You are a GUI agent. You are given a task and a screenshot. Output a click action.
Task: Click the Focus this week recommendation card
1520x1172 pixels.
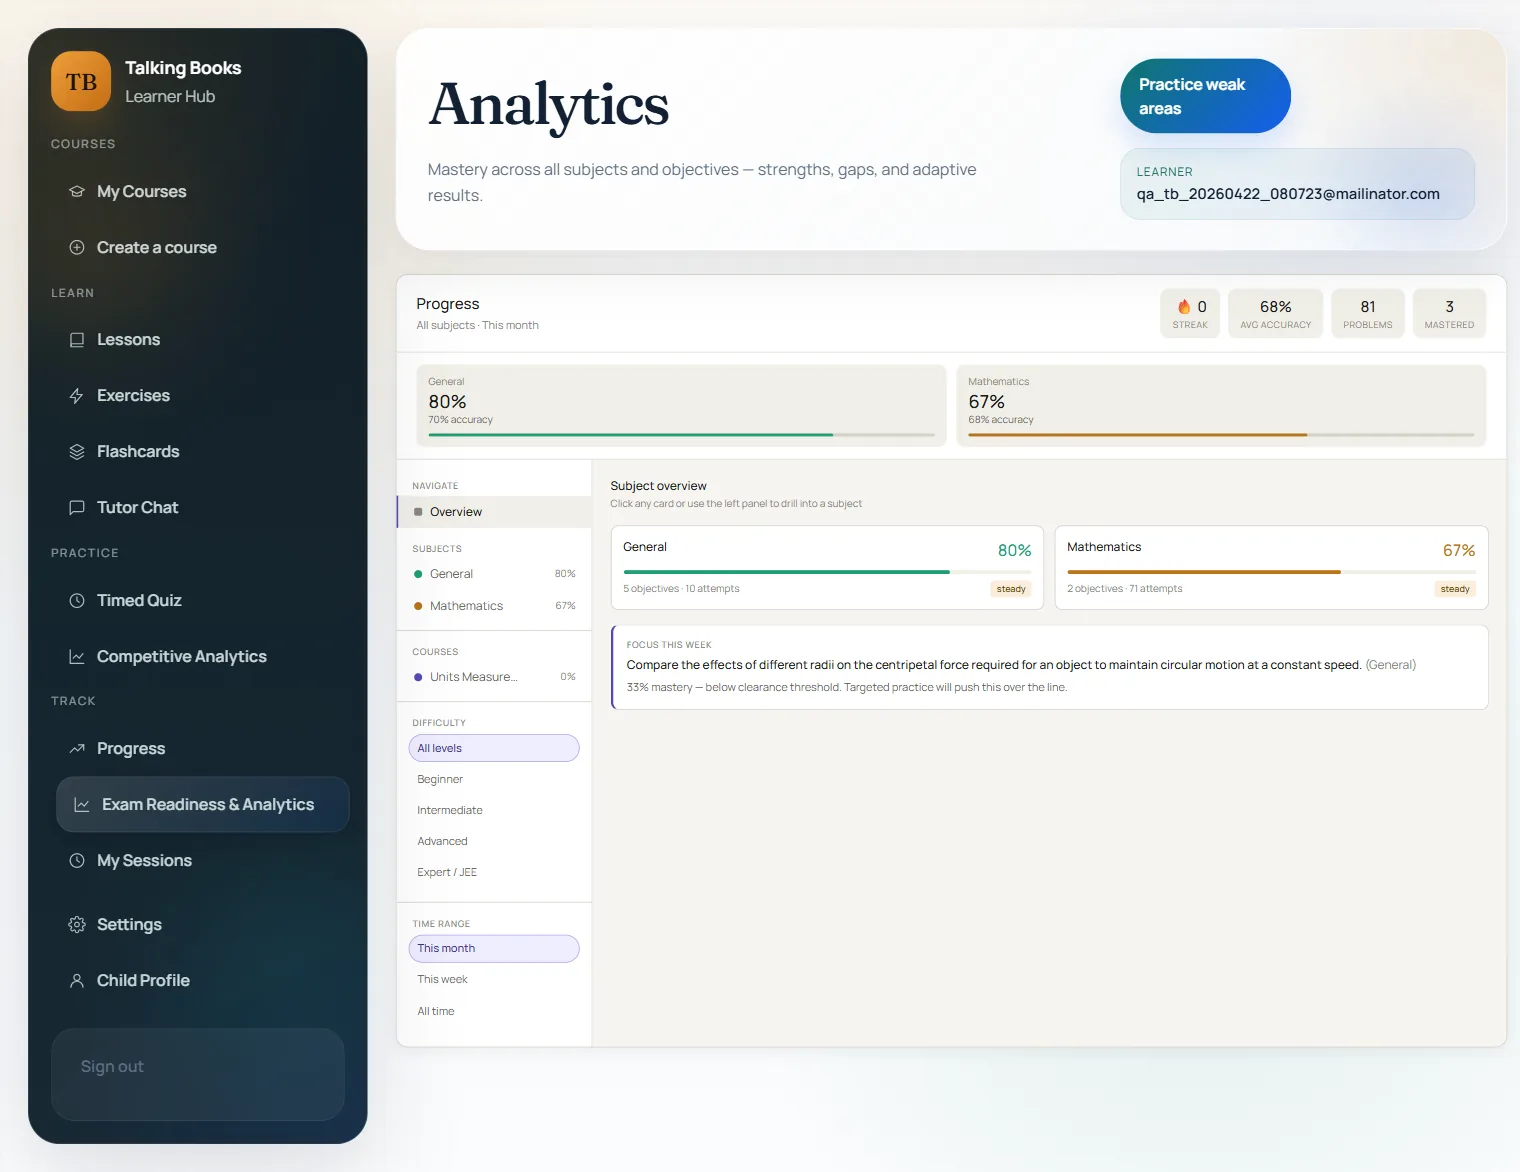coord(1050,667)
